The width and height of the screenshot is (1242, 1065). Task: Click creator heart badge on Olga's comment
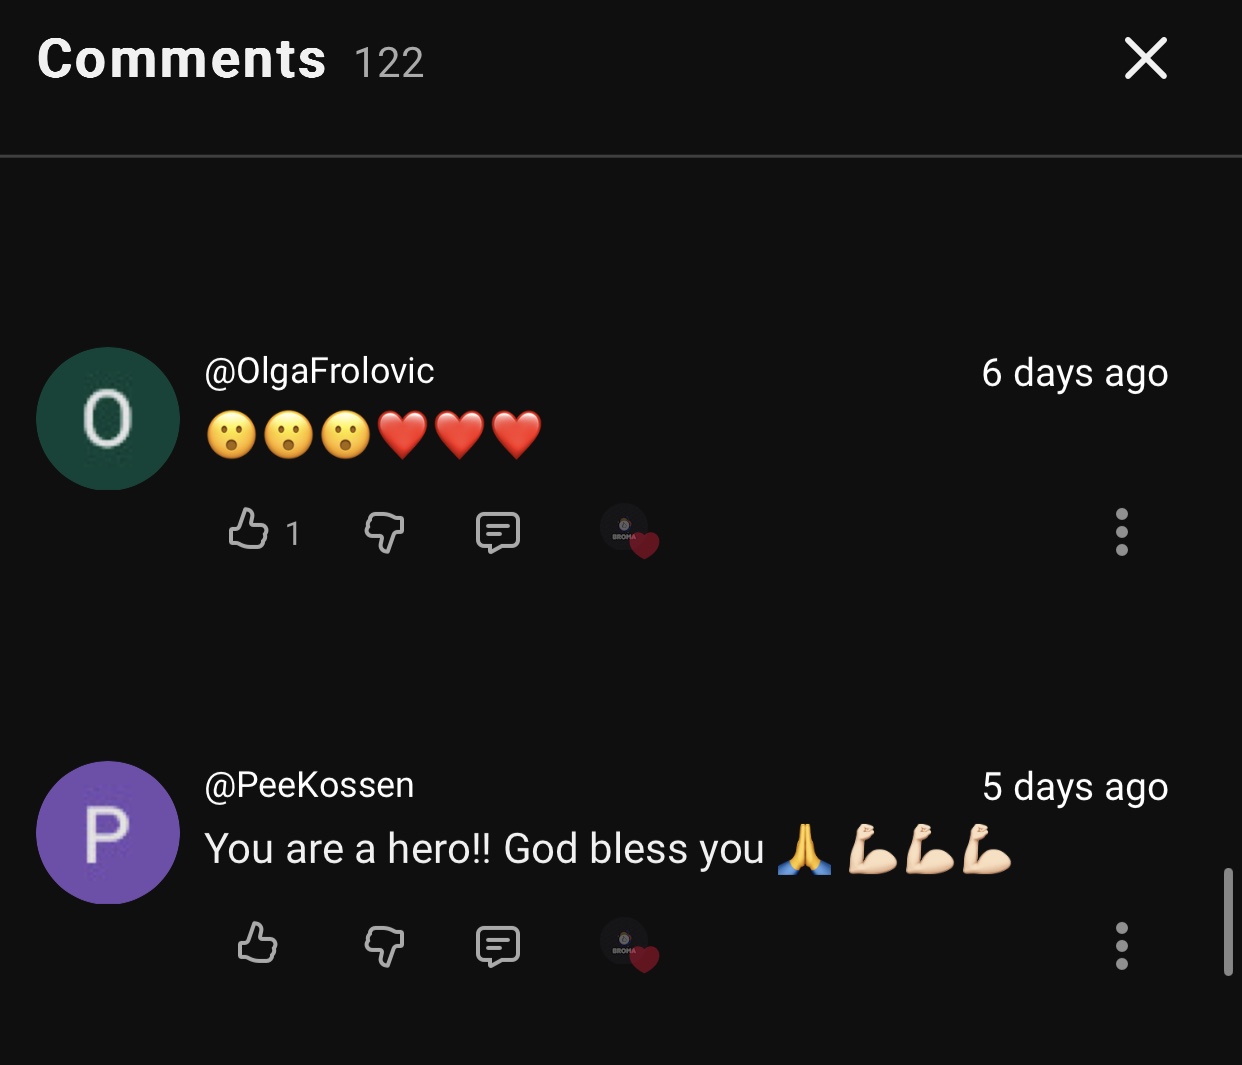point(629,530)
